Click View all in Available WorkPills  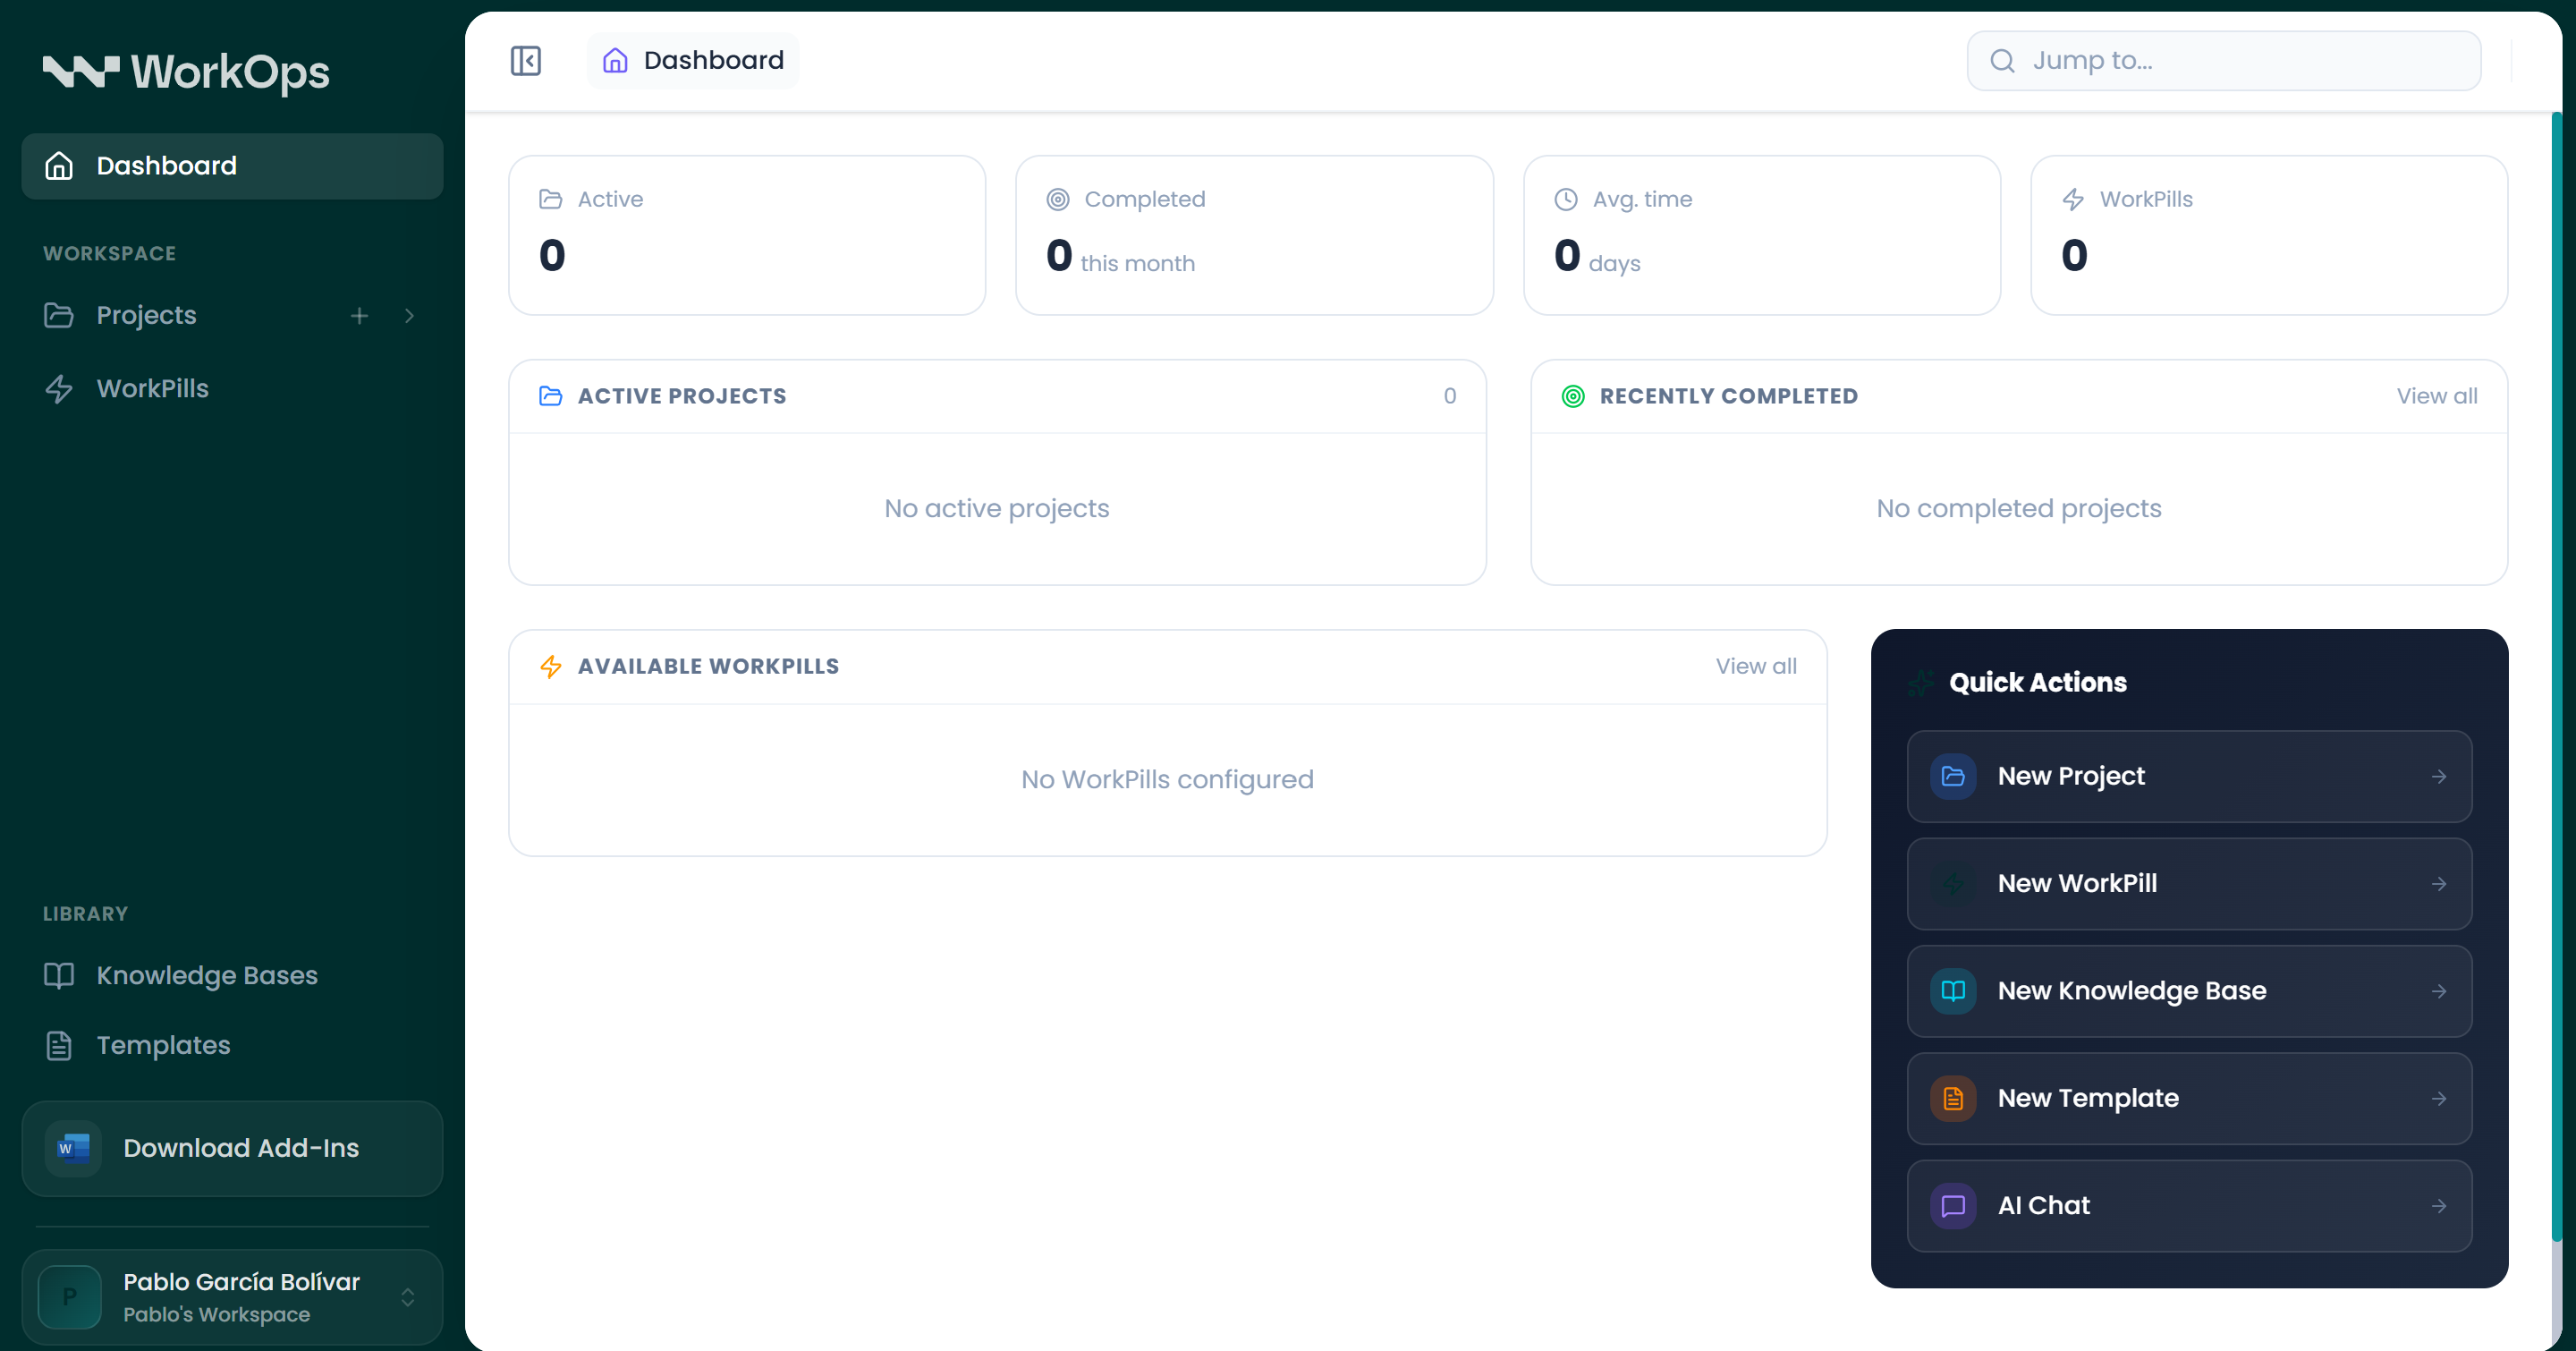click(x=1755, y=666)
